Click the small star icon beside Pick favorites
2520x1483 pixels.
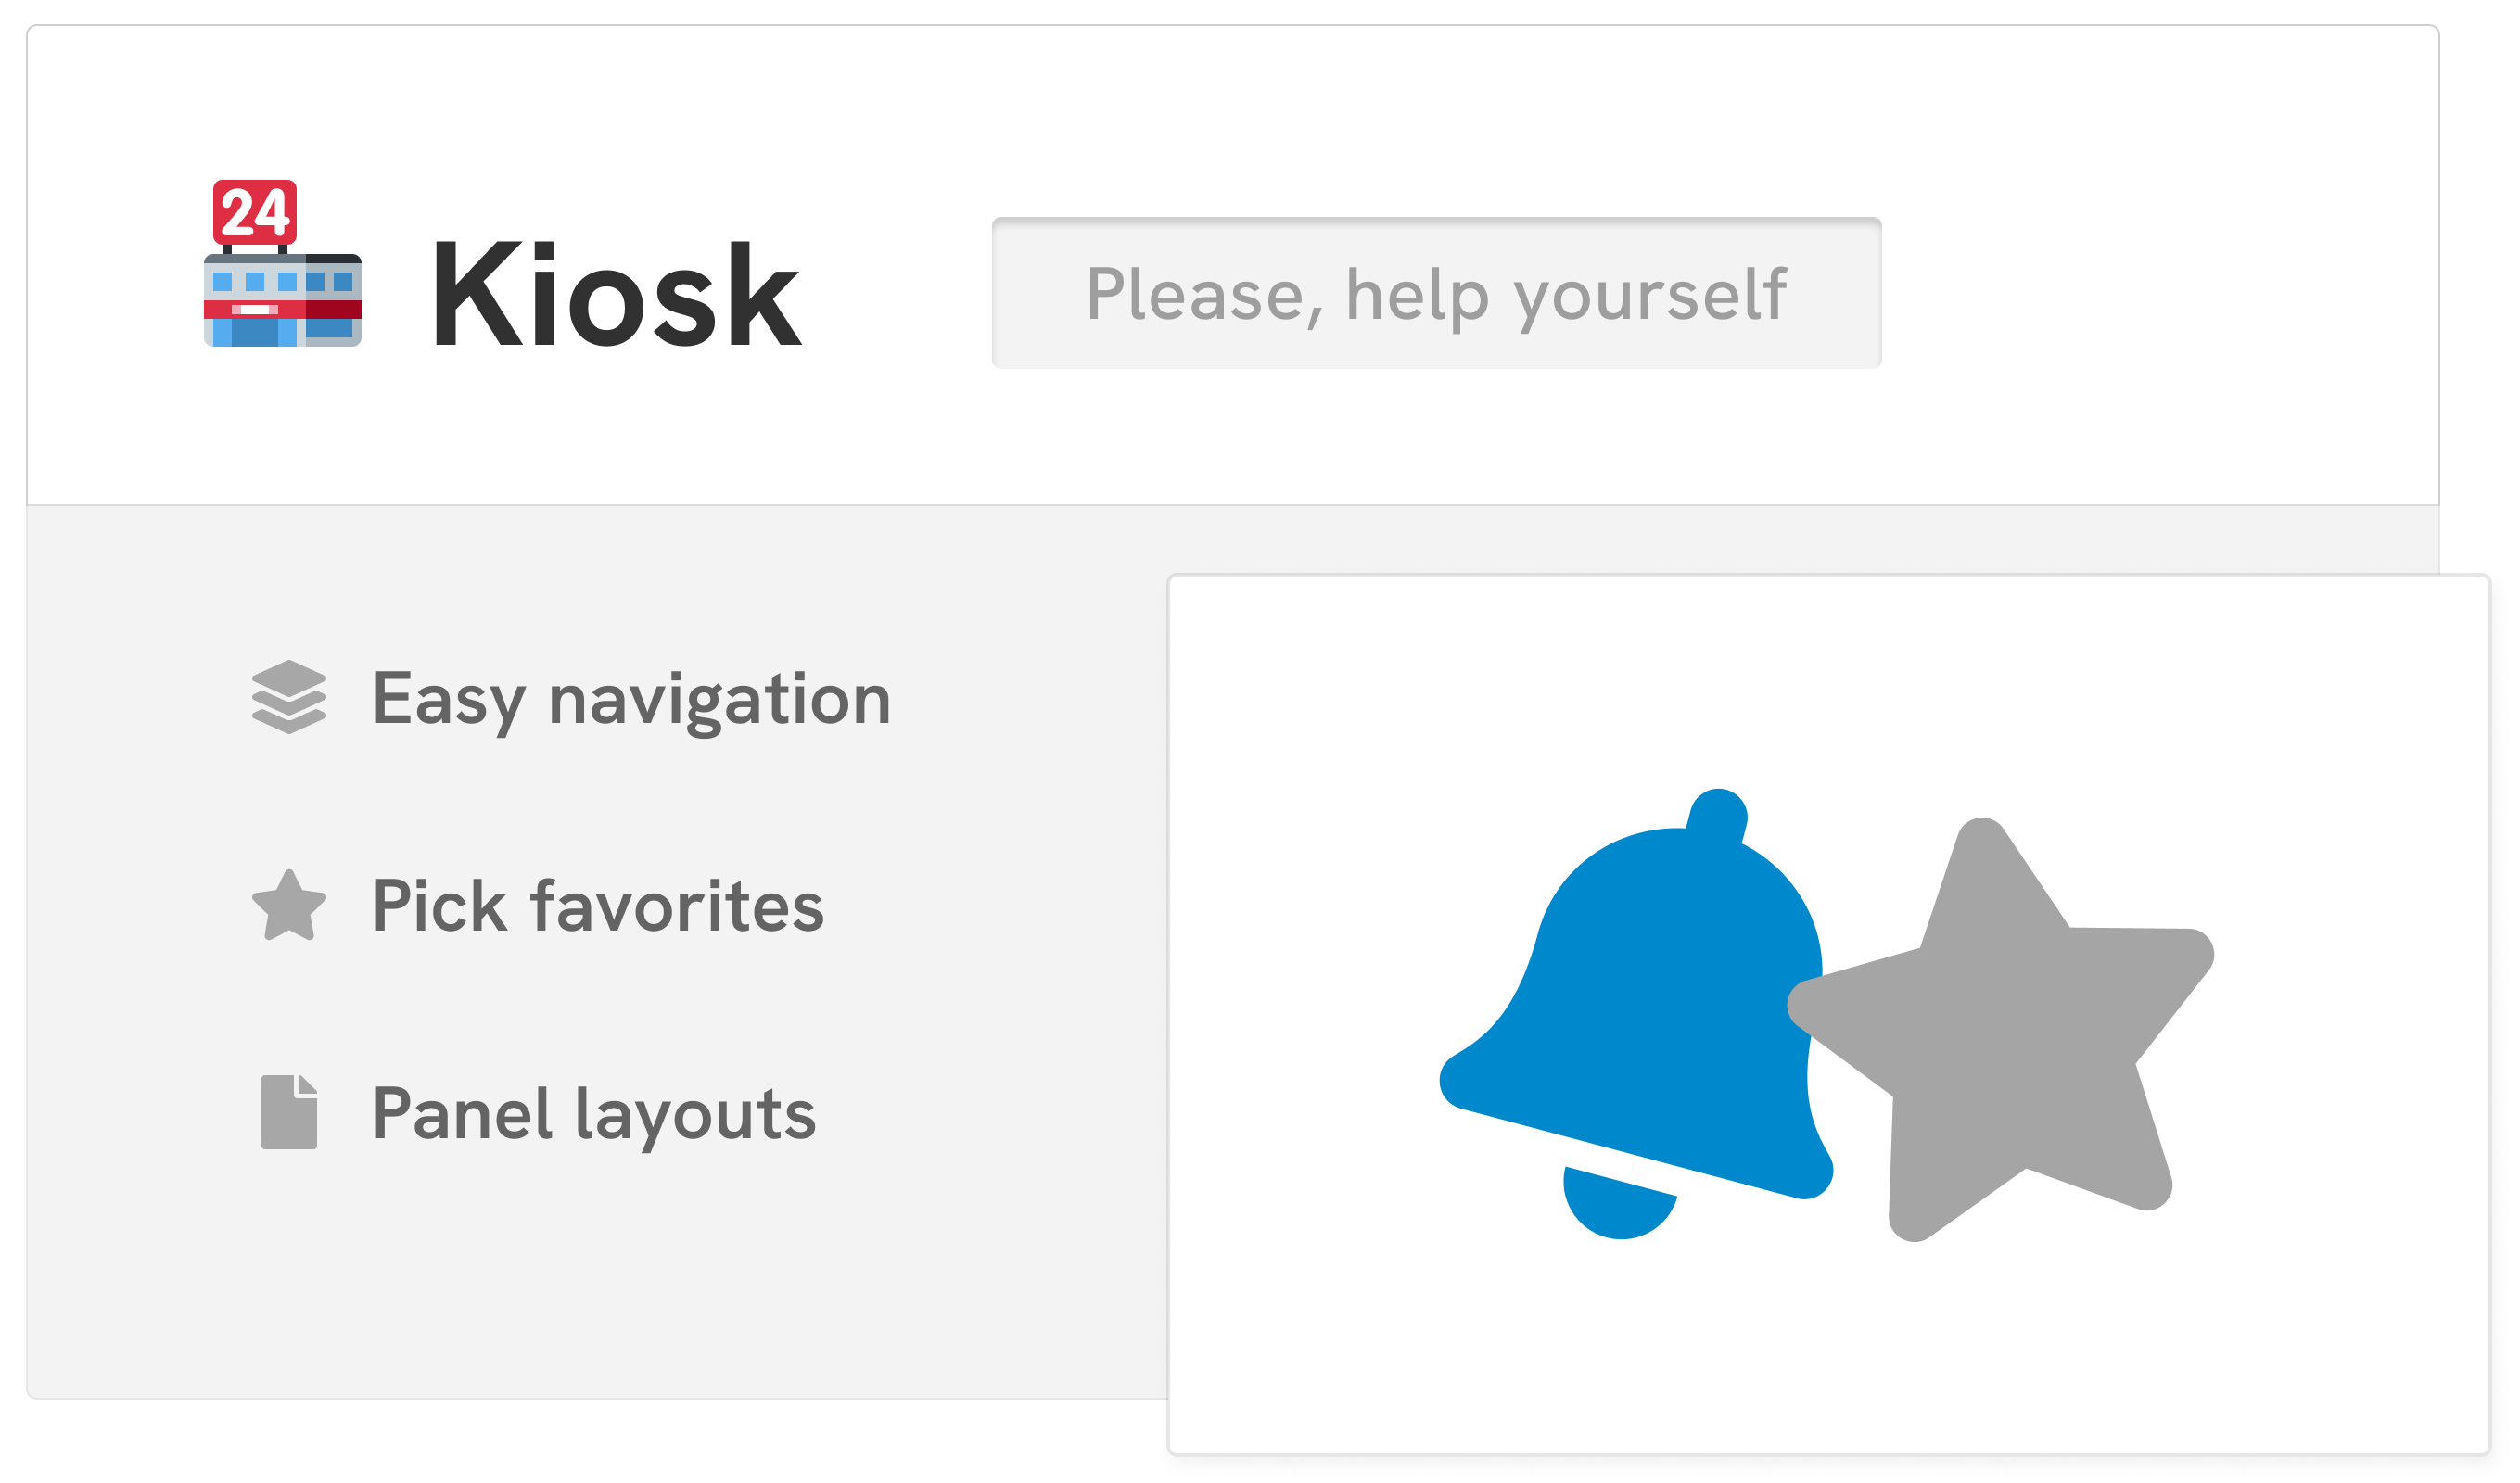[x=289, y=906]
